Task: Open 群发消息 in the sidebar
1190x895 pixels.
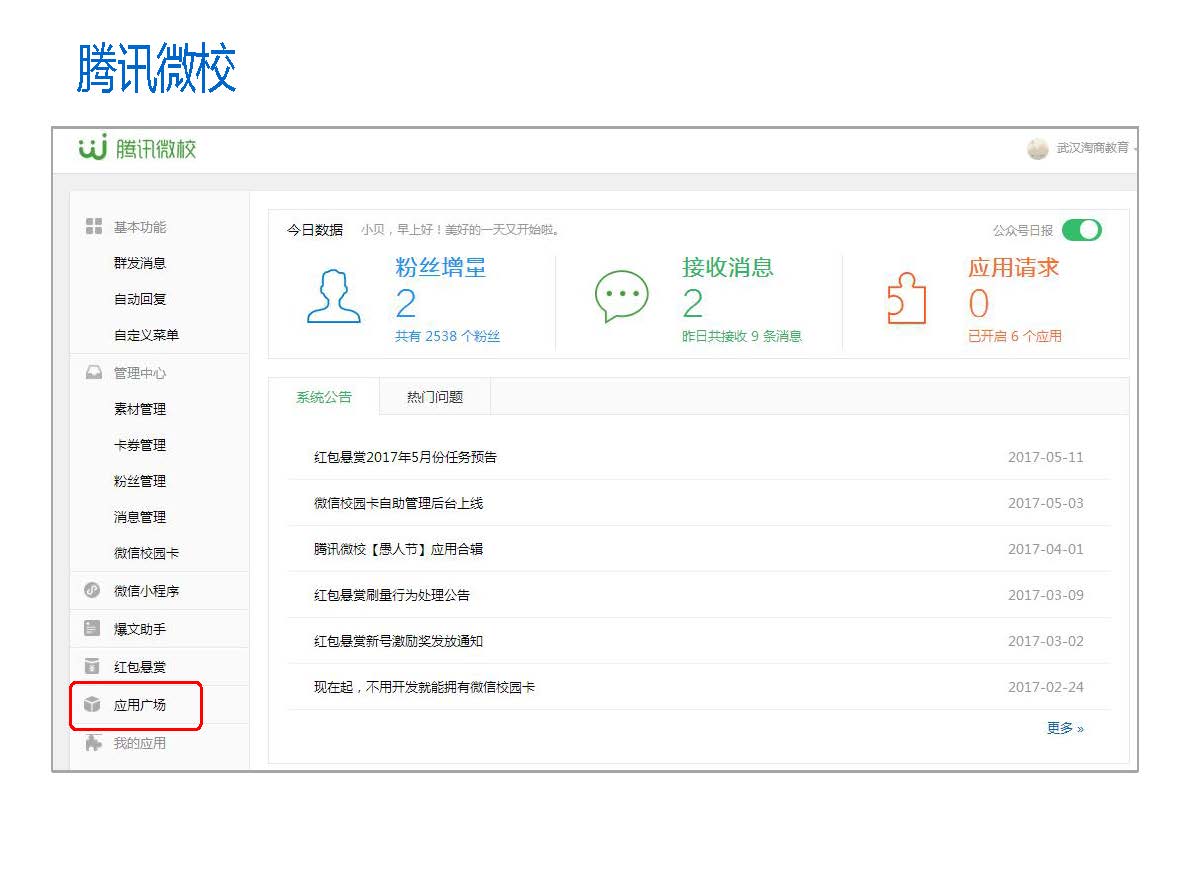Action: (x=140, y=263)
